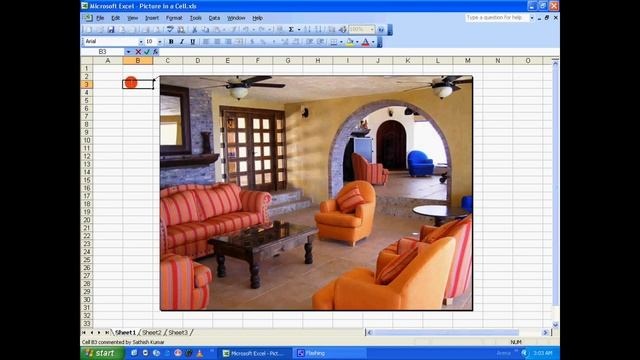Open the Name Box dropdown next to B3

click(128, 52)
